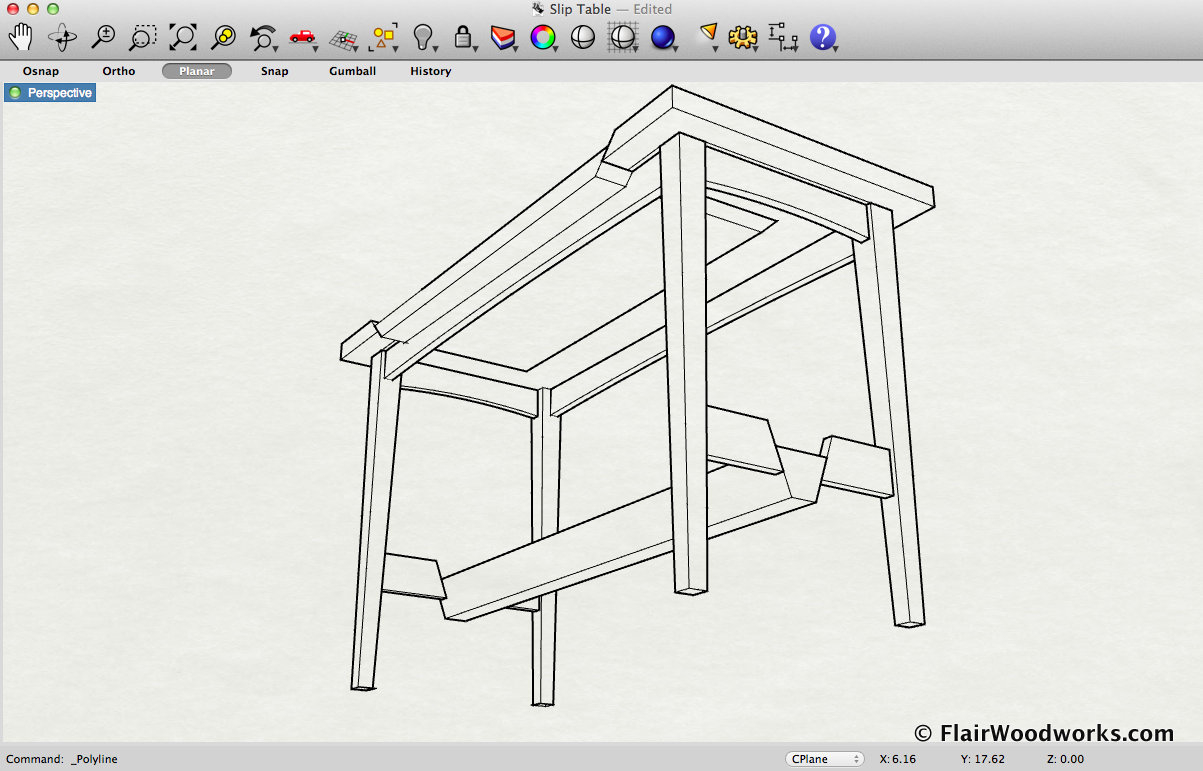Screen dimensions: 1203x771
Task: Enable Ortho mode
Action: pos(119,71)
